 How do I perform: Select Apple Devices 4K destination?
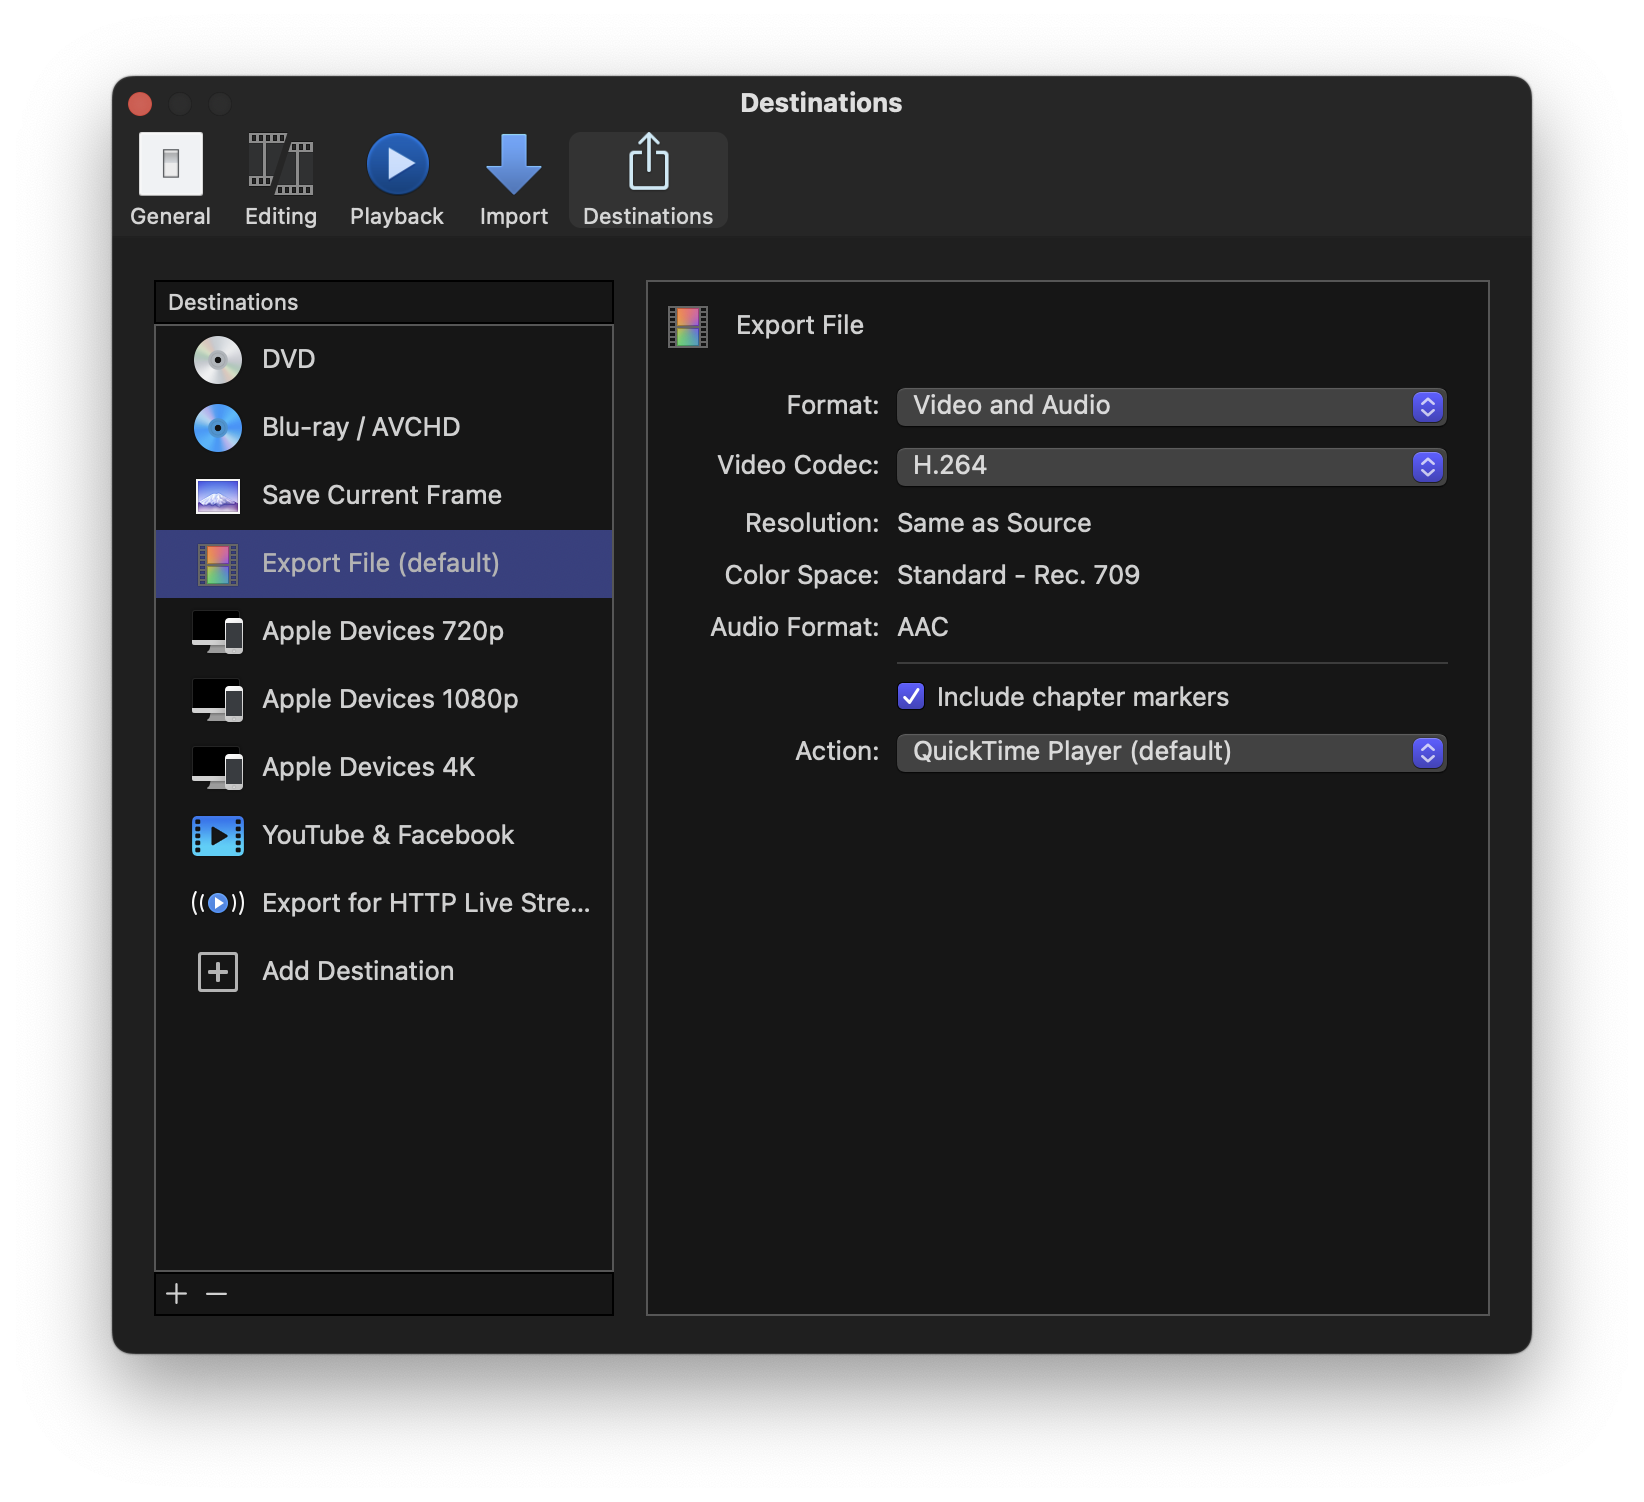point(384,768)
